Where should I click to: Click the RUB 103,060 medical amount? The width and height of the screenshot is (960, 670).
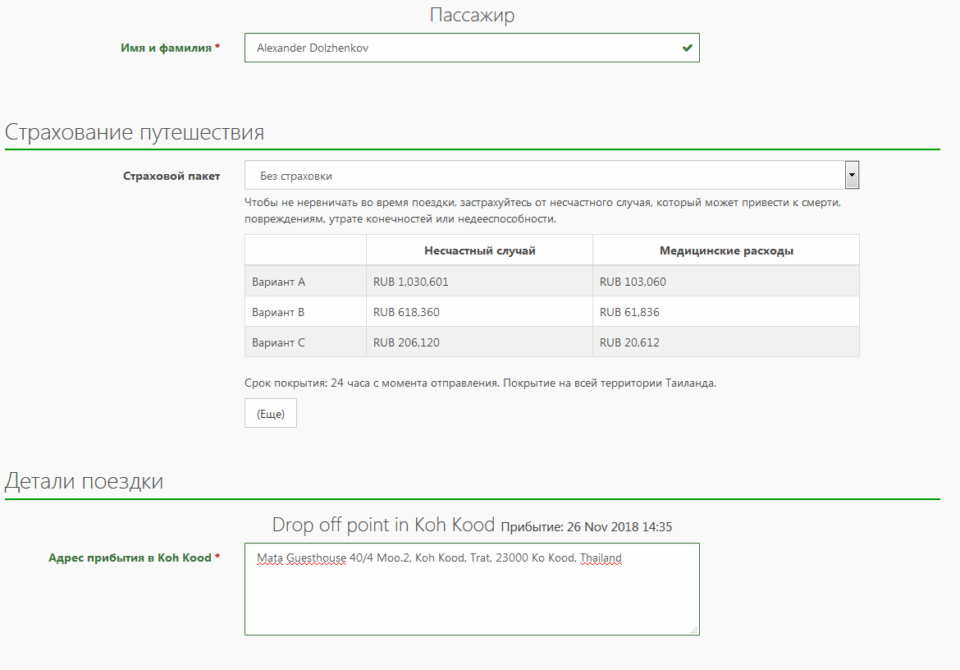(632, 282)
